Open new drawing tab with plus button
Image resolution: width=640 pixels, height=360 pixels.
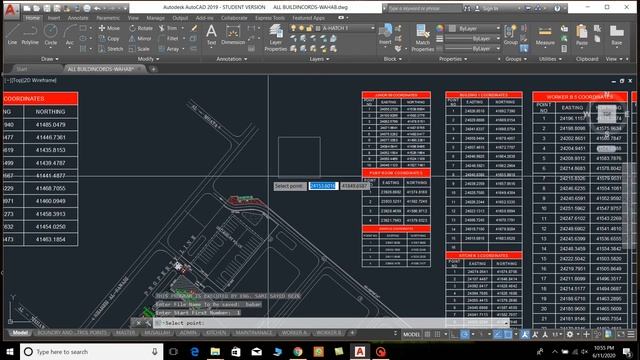coord(153,69)
